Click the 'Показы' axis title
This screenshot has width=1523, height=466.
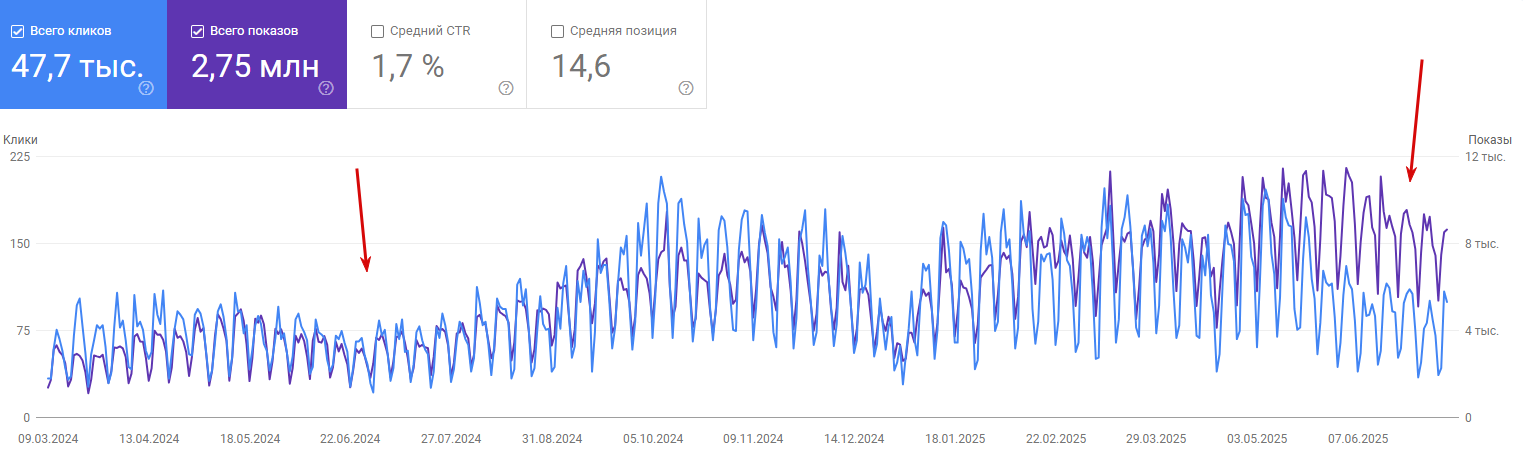pos(1490,140)
